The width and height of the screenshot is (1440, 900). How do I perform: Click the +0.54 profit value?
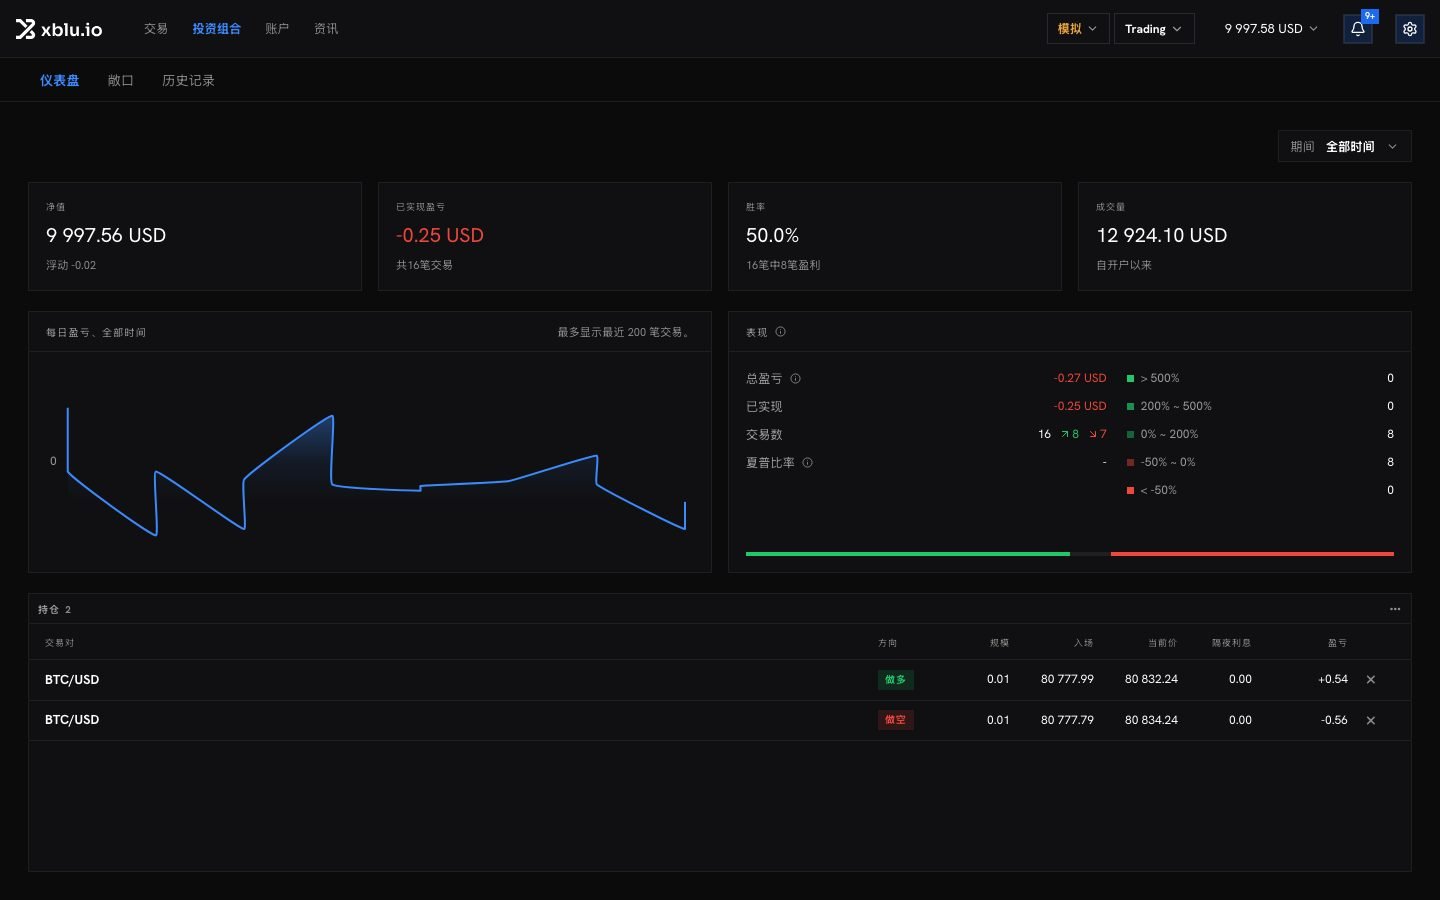click(x=1333, y=680)
